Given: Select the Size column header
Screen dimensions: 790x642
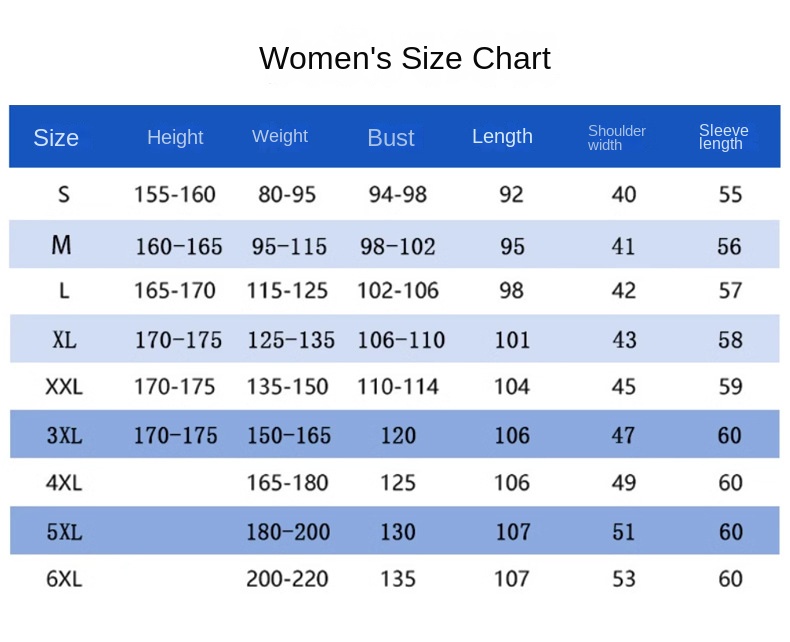Looking at the screenshot, I should coord(56,138).
